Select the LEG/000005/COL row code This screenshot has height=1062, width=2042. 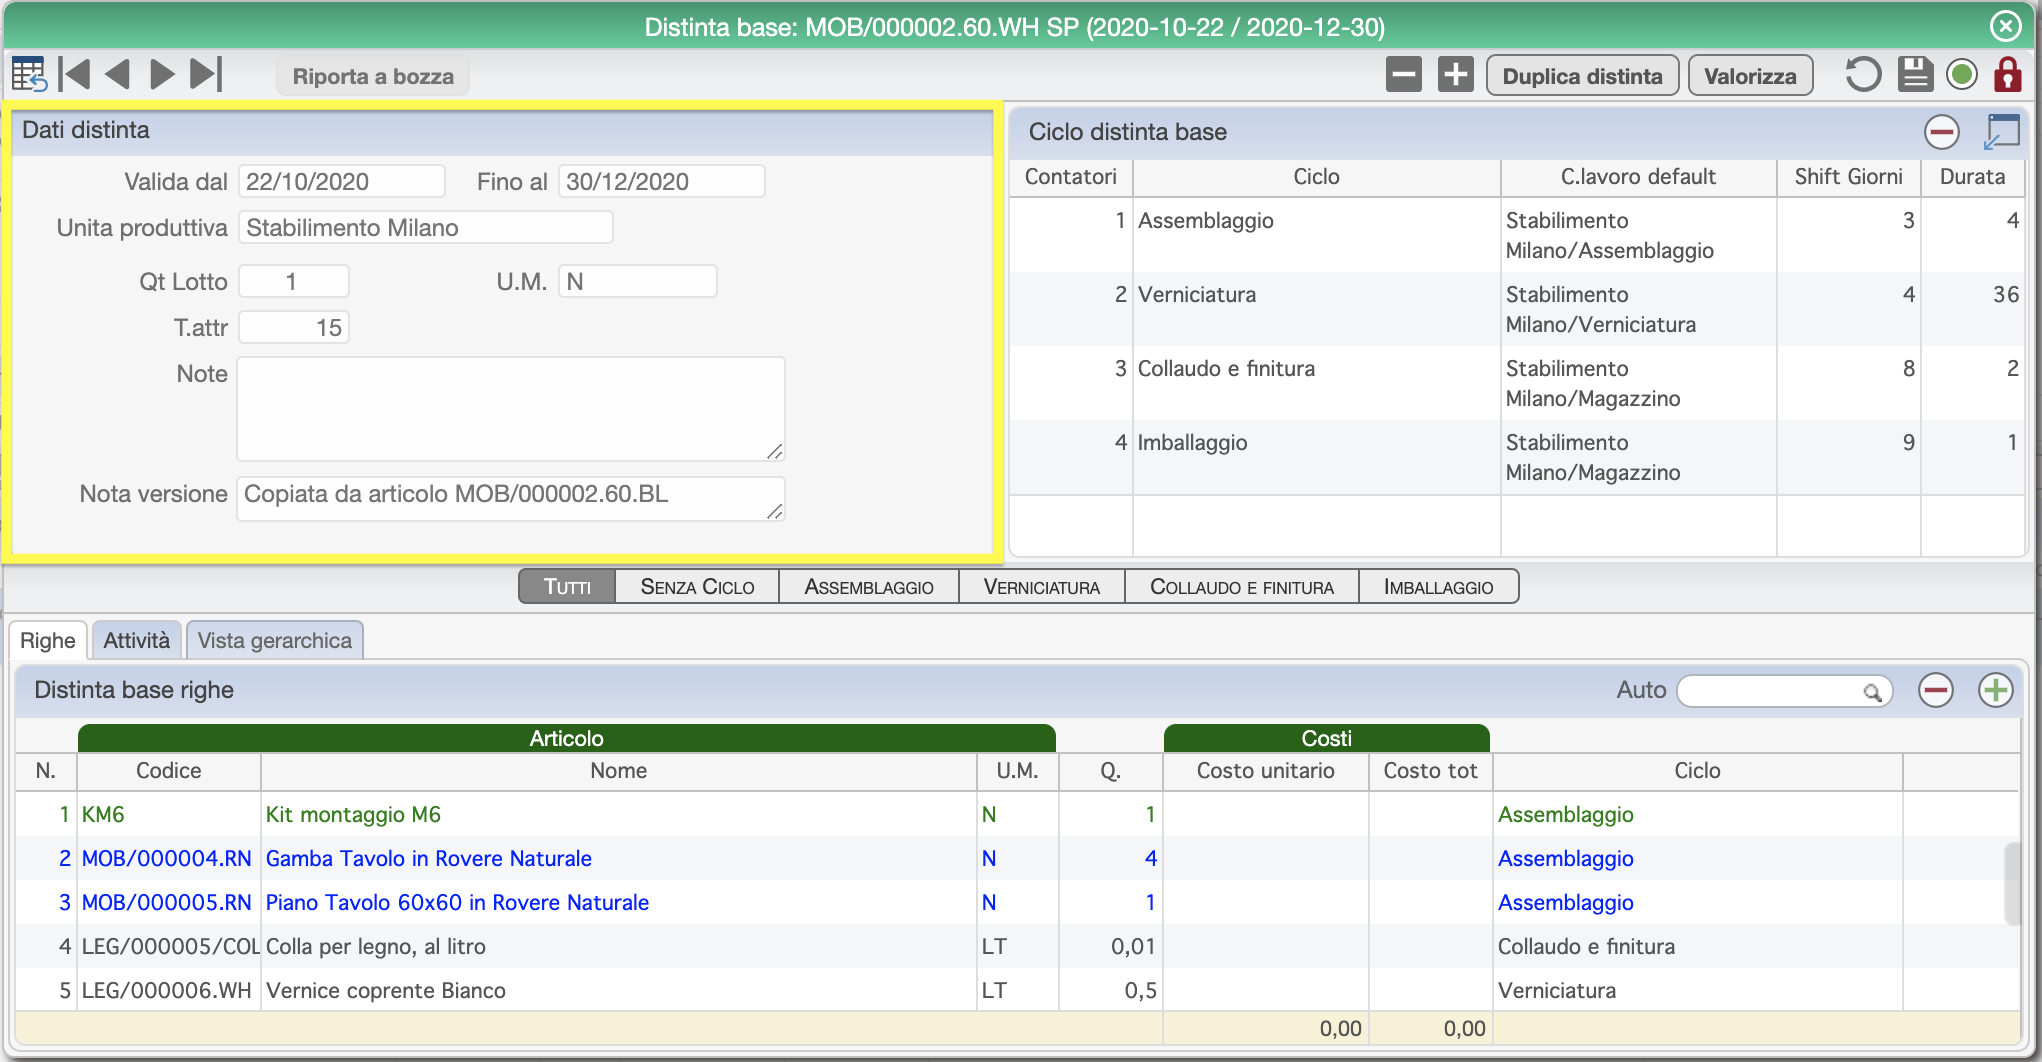(x=169, y=946)
